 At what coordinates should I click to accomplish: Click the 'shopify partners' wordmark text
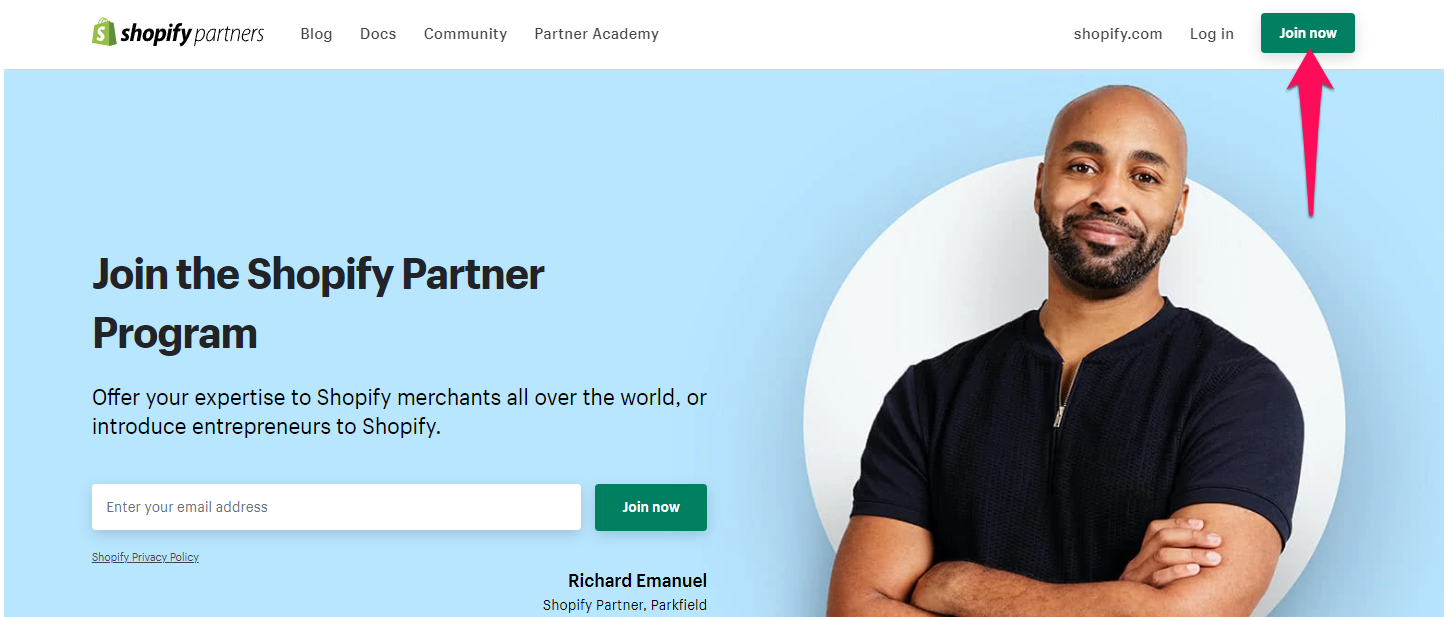tap(192, 34)
